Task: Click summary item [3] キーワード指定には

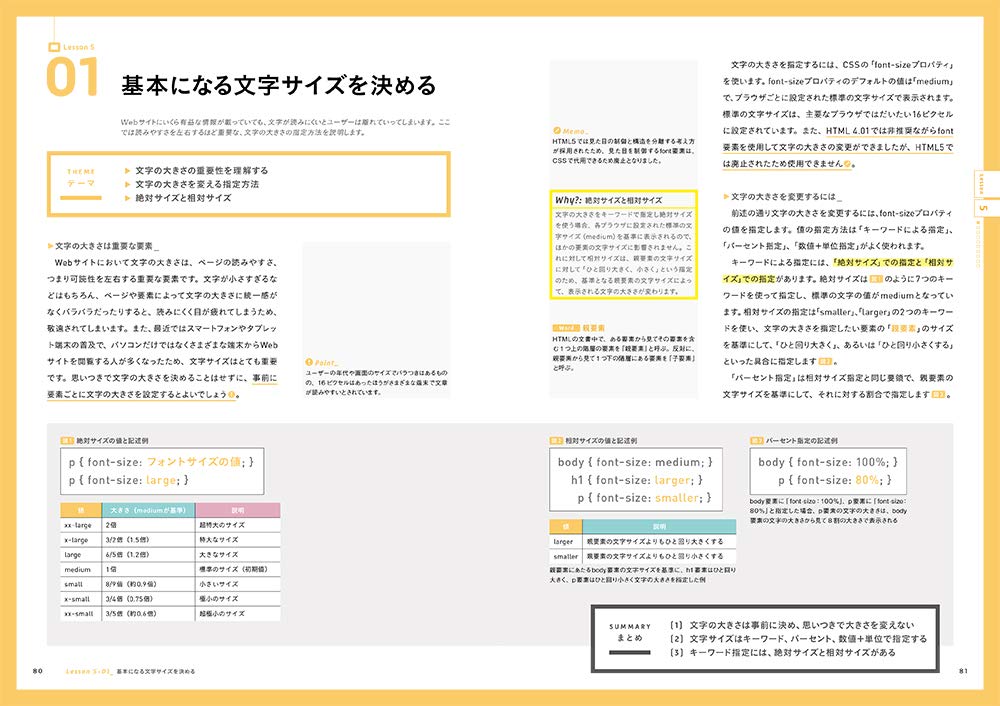Action: pyautogui.click(x=783, y=653)
